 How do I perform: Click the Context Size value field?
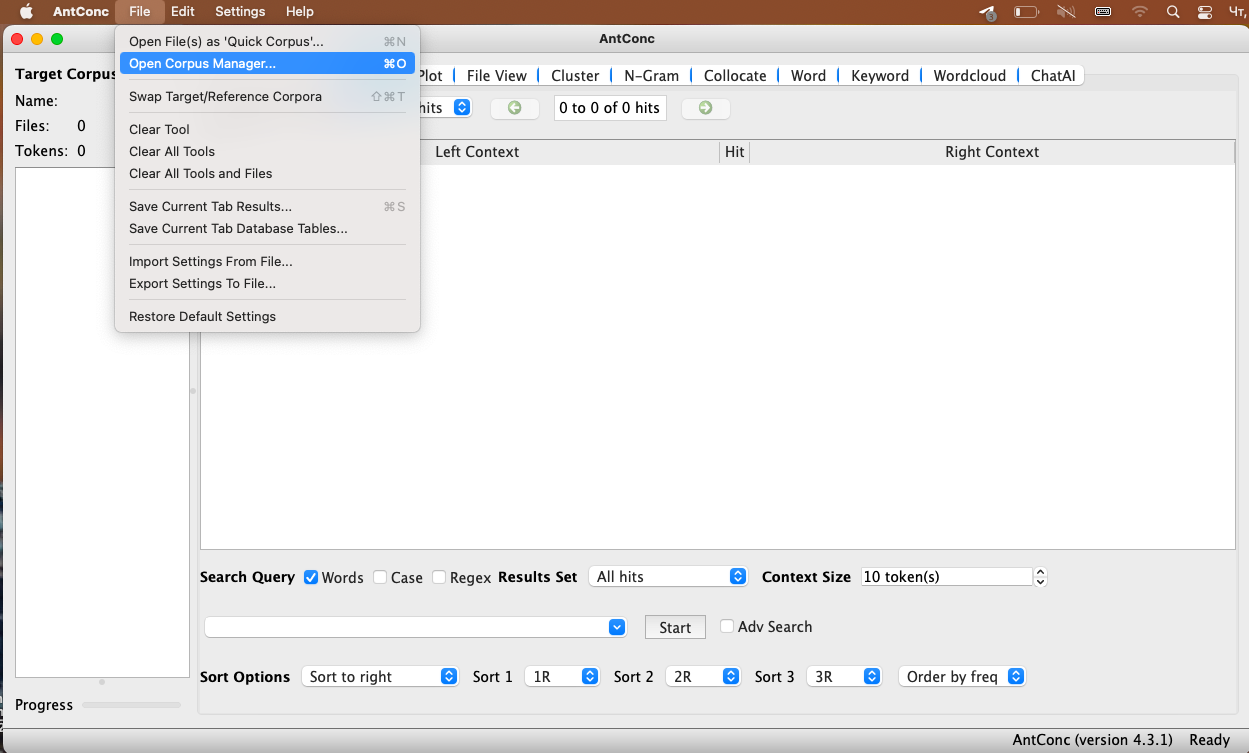tap(946, 577)
